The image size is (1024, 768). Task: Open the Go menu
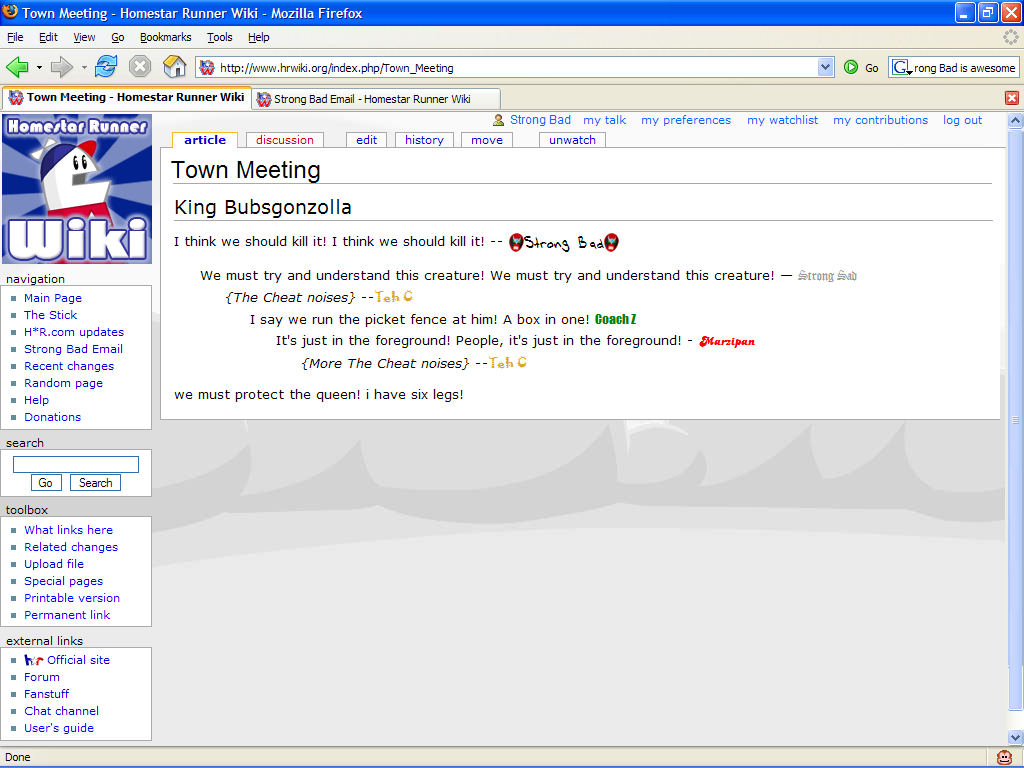118,37
